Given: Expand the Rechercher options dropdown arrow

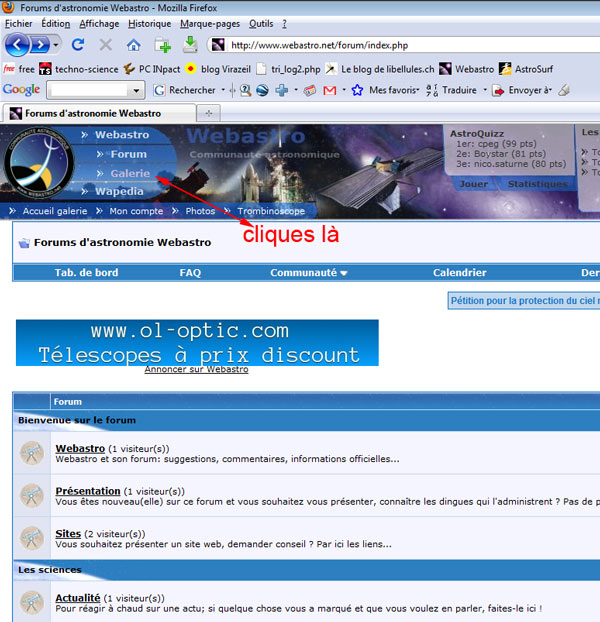Looking at the screenshot, I should 223,90.
